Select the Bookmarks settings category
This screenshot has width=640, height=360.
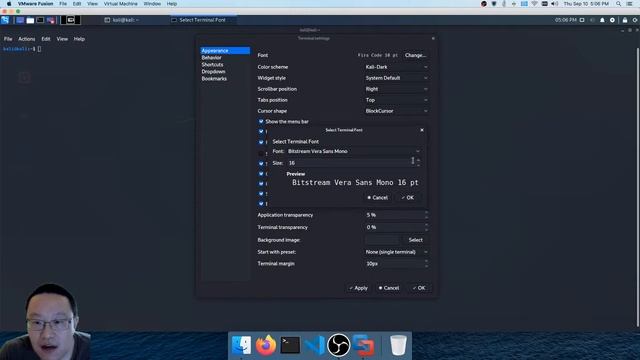tap(225, 78)
